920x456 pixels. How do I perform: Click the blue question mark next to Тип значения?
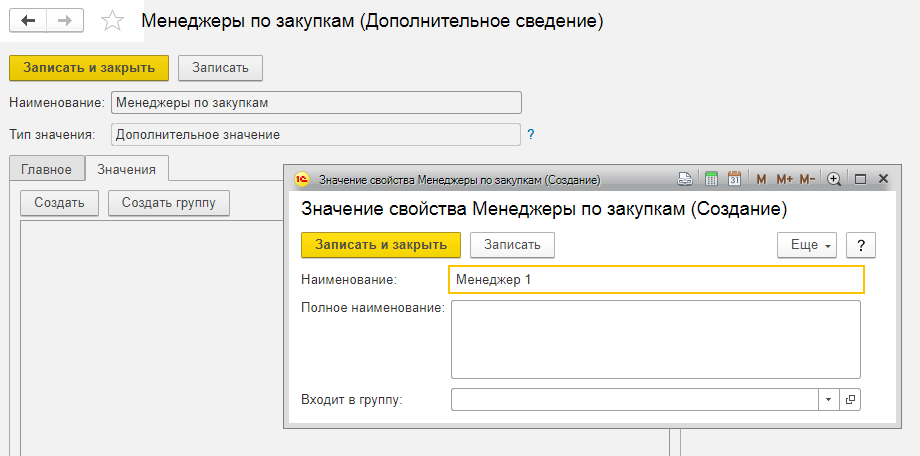click(531, 134)
